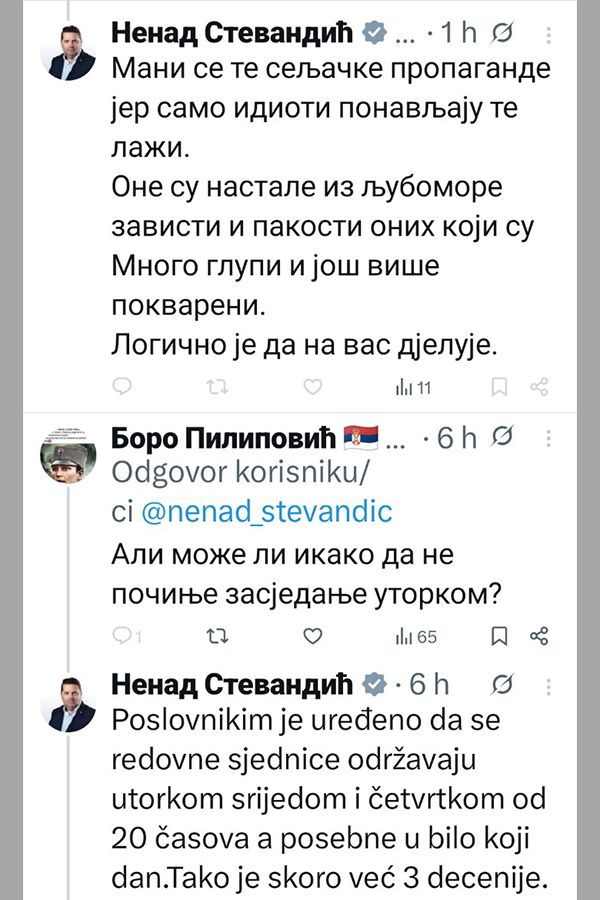Expand more options on Боро Пилиповић's tweet

[x=547, y=439]
